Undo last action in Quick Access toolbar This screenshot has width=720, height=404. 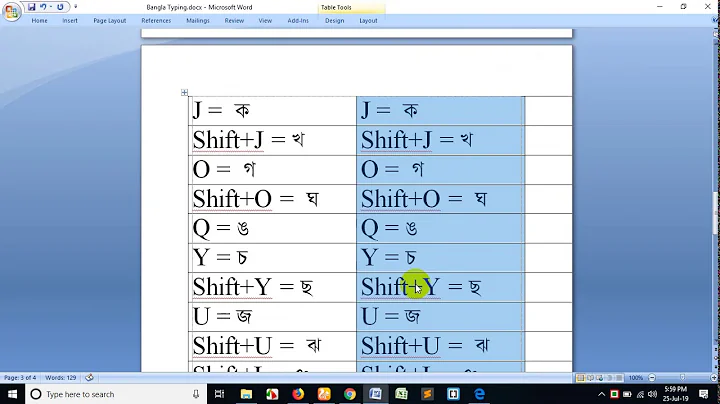[43, 7]
